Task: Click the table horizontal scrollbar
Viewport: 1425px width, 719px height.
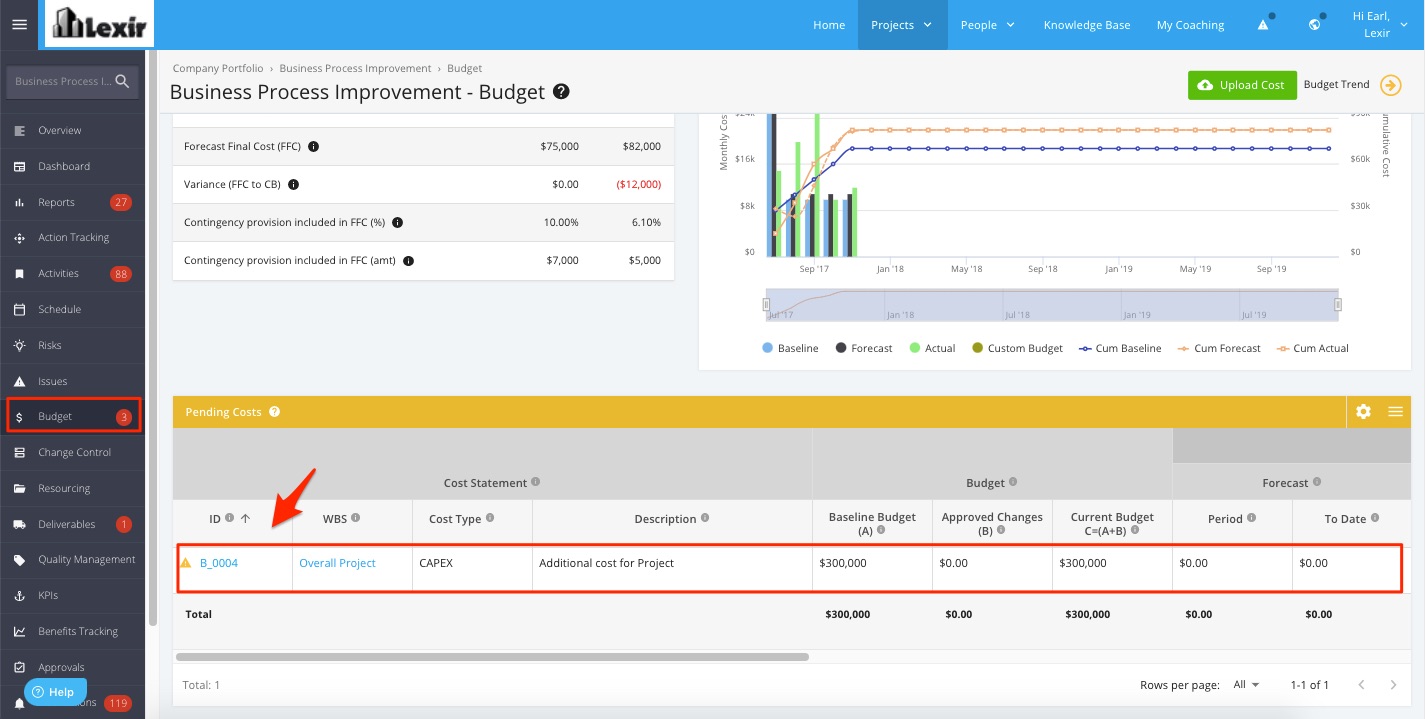Action: point(492,657)
